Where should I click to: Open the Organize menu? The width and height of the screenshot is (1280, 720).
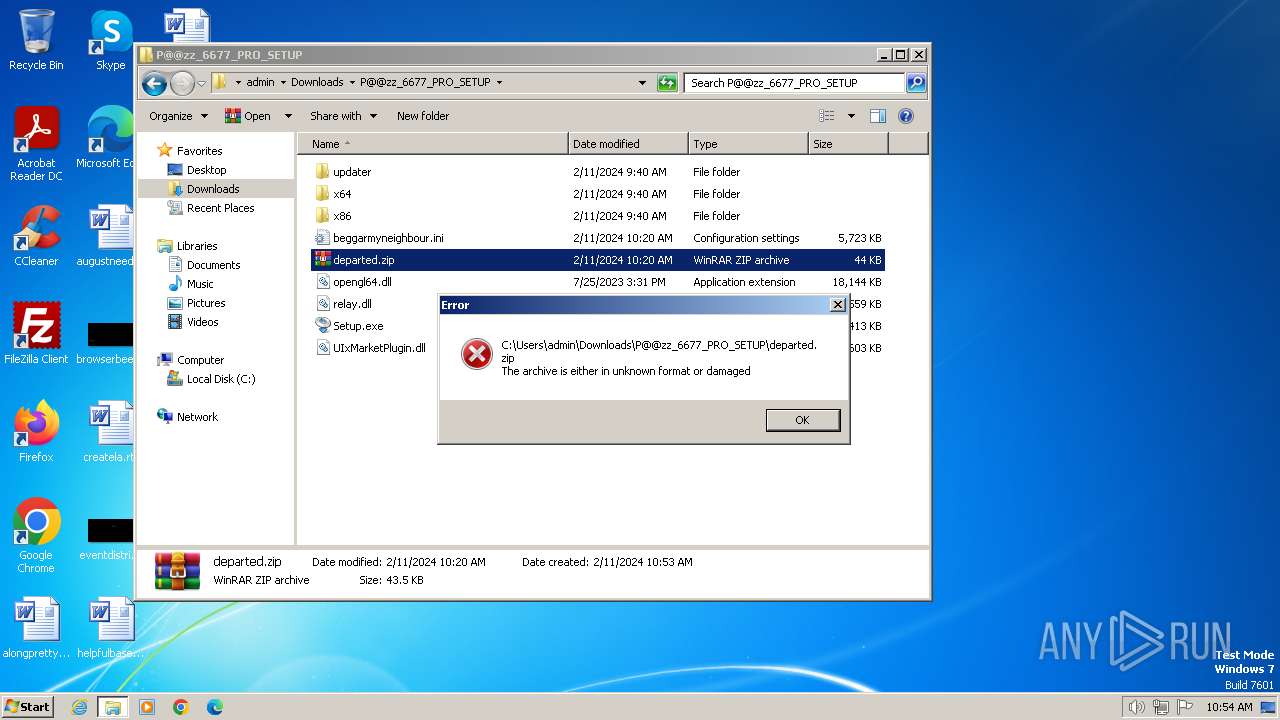178,116
